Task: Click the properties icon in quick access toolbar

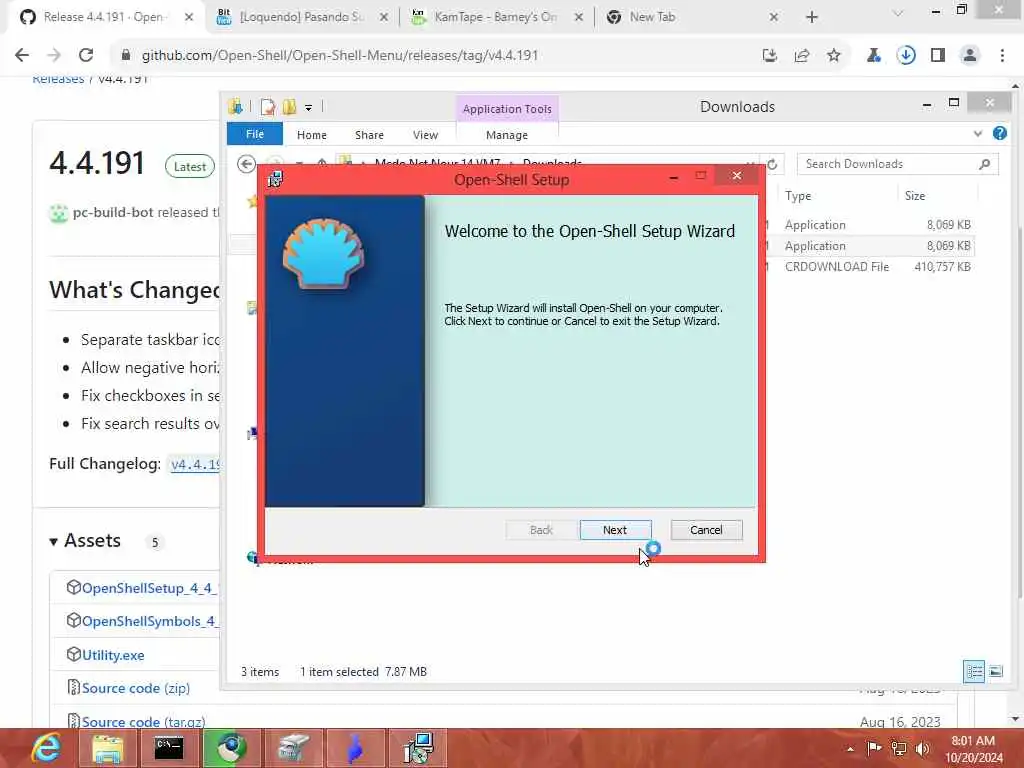Action: click(267, 106)
